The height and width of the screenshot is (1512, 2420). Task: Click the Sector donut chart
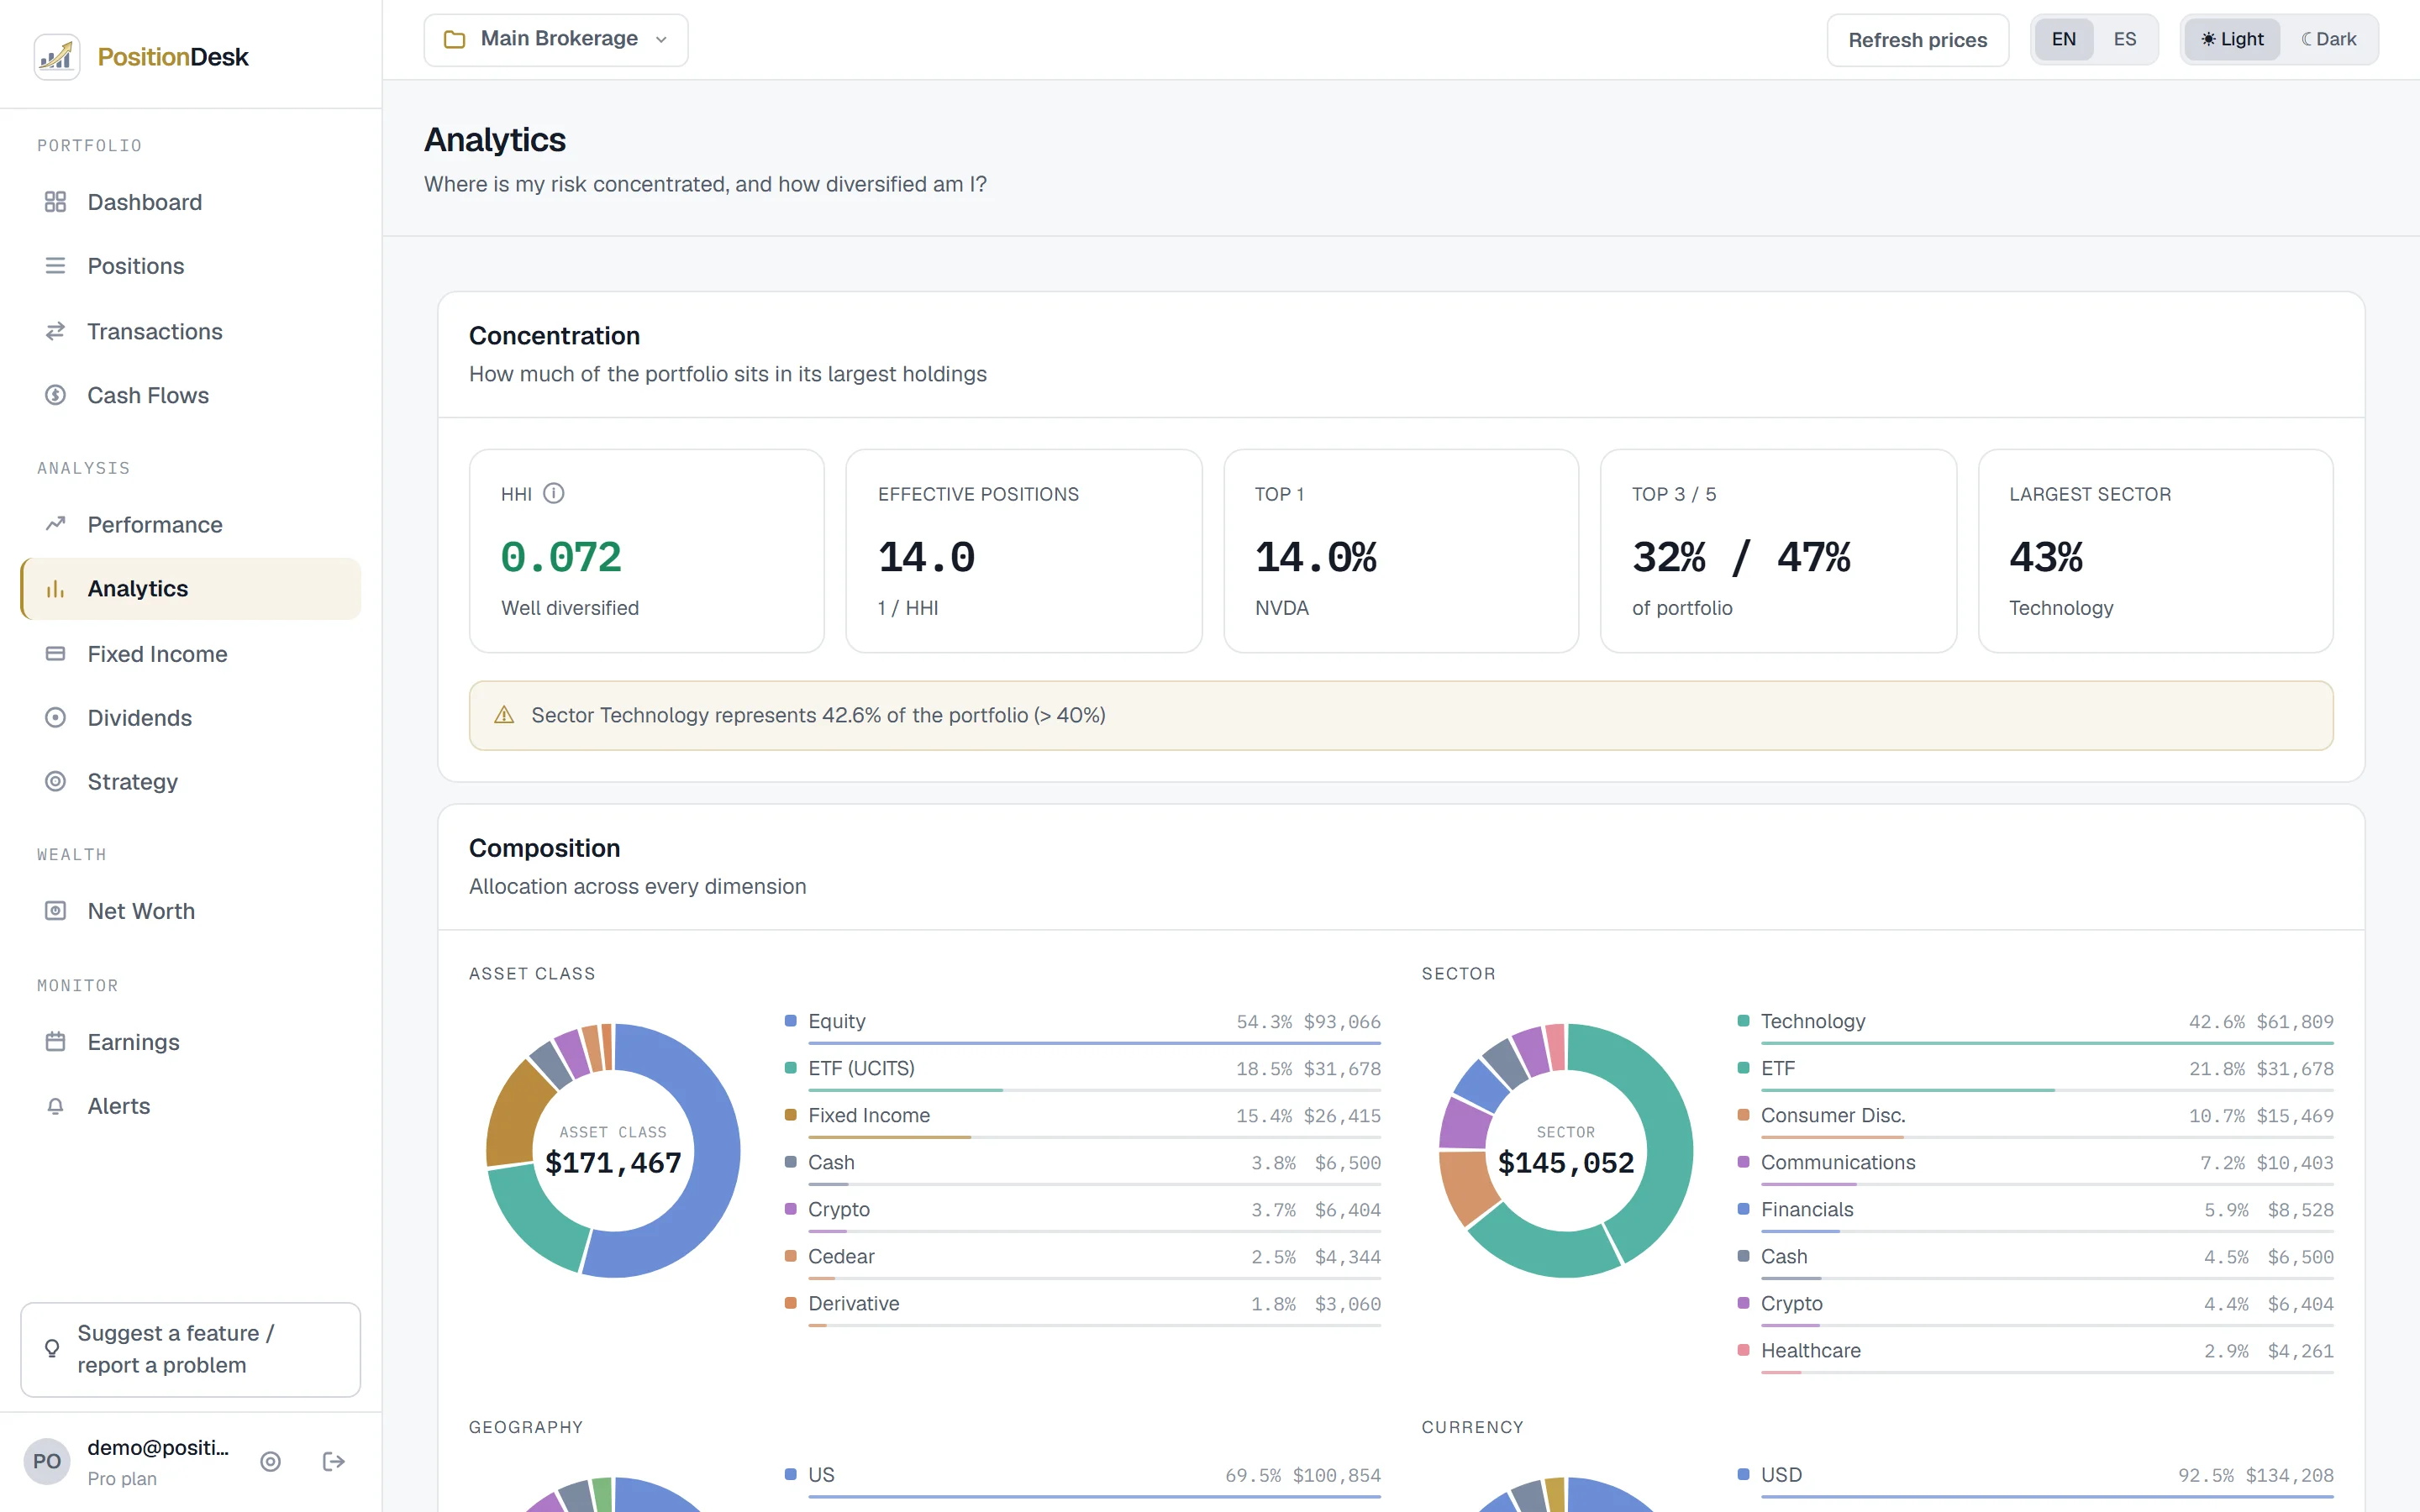pos(1566,1150)
